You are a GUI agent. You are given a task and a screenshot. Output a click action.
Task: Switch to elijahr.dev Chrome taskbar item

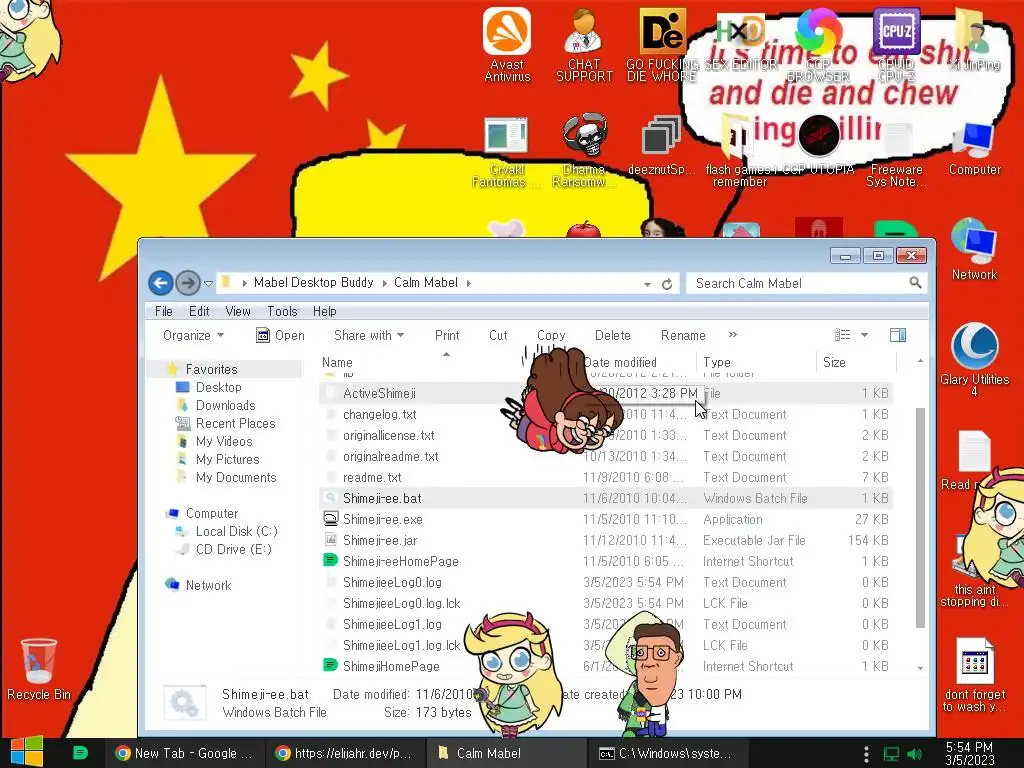click(345, 753)
